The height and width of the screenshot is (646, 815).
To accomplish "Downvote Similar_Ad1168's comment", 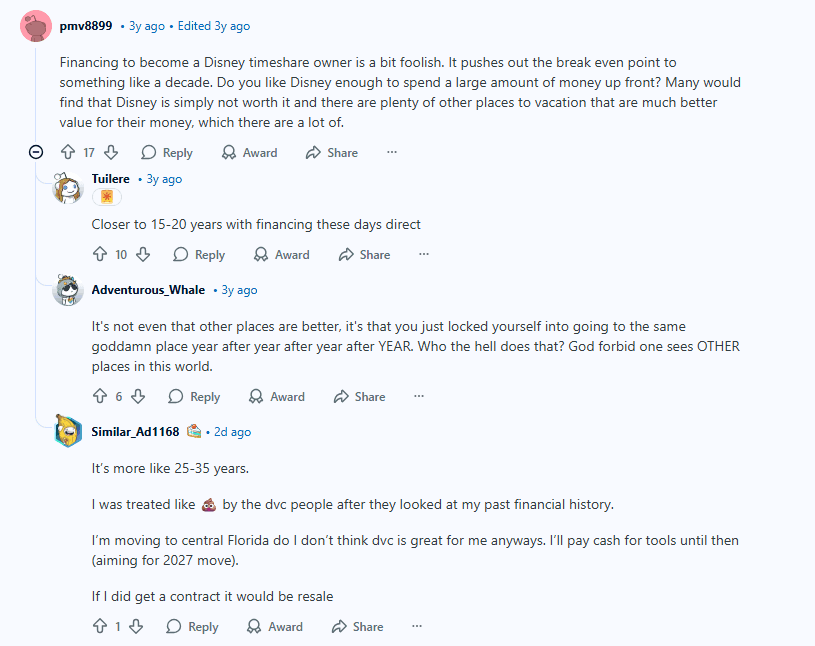I will click(x=137, y=627).
